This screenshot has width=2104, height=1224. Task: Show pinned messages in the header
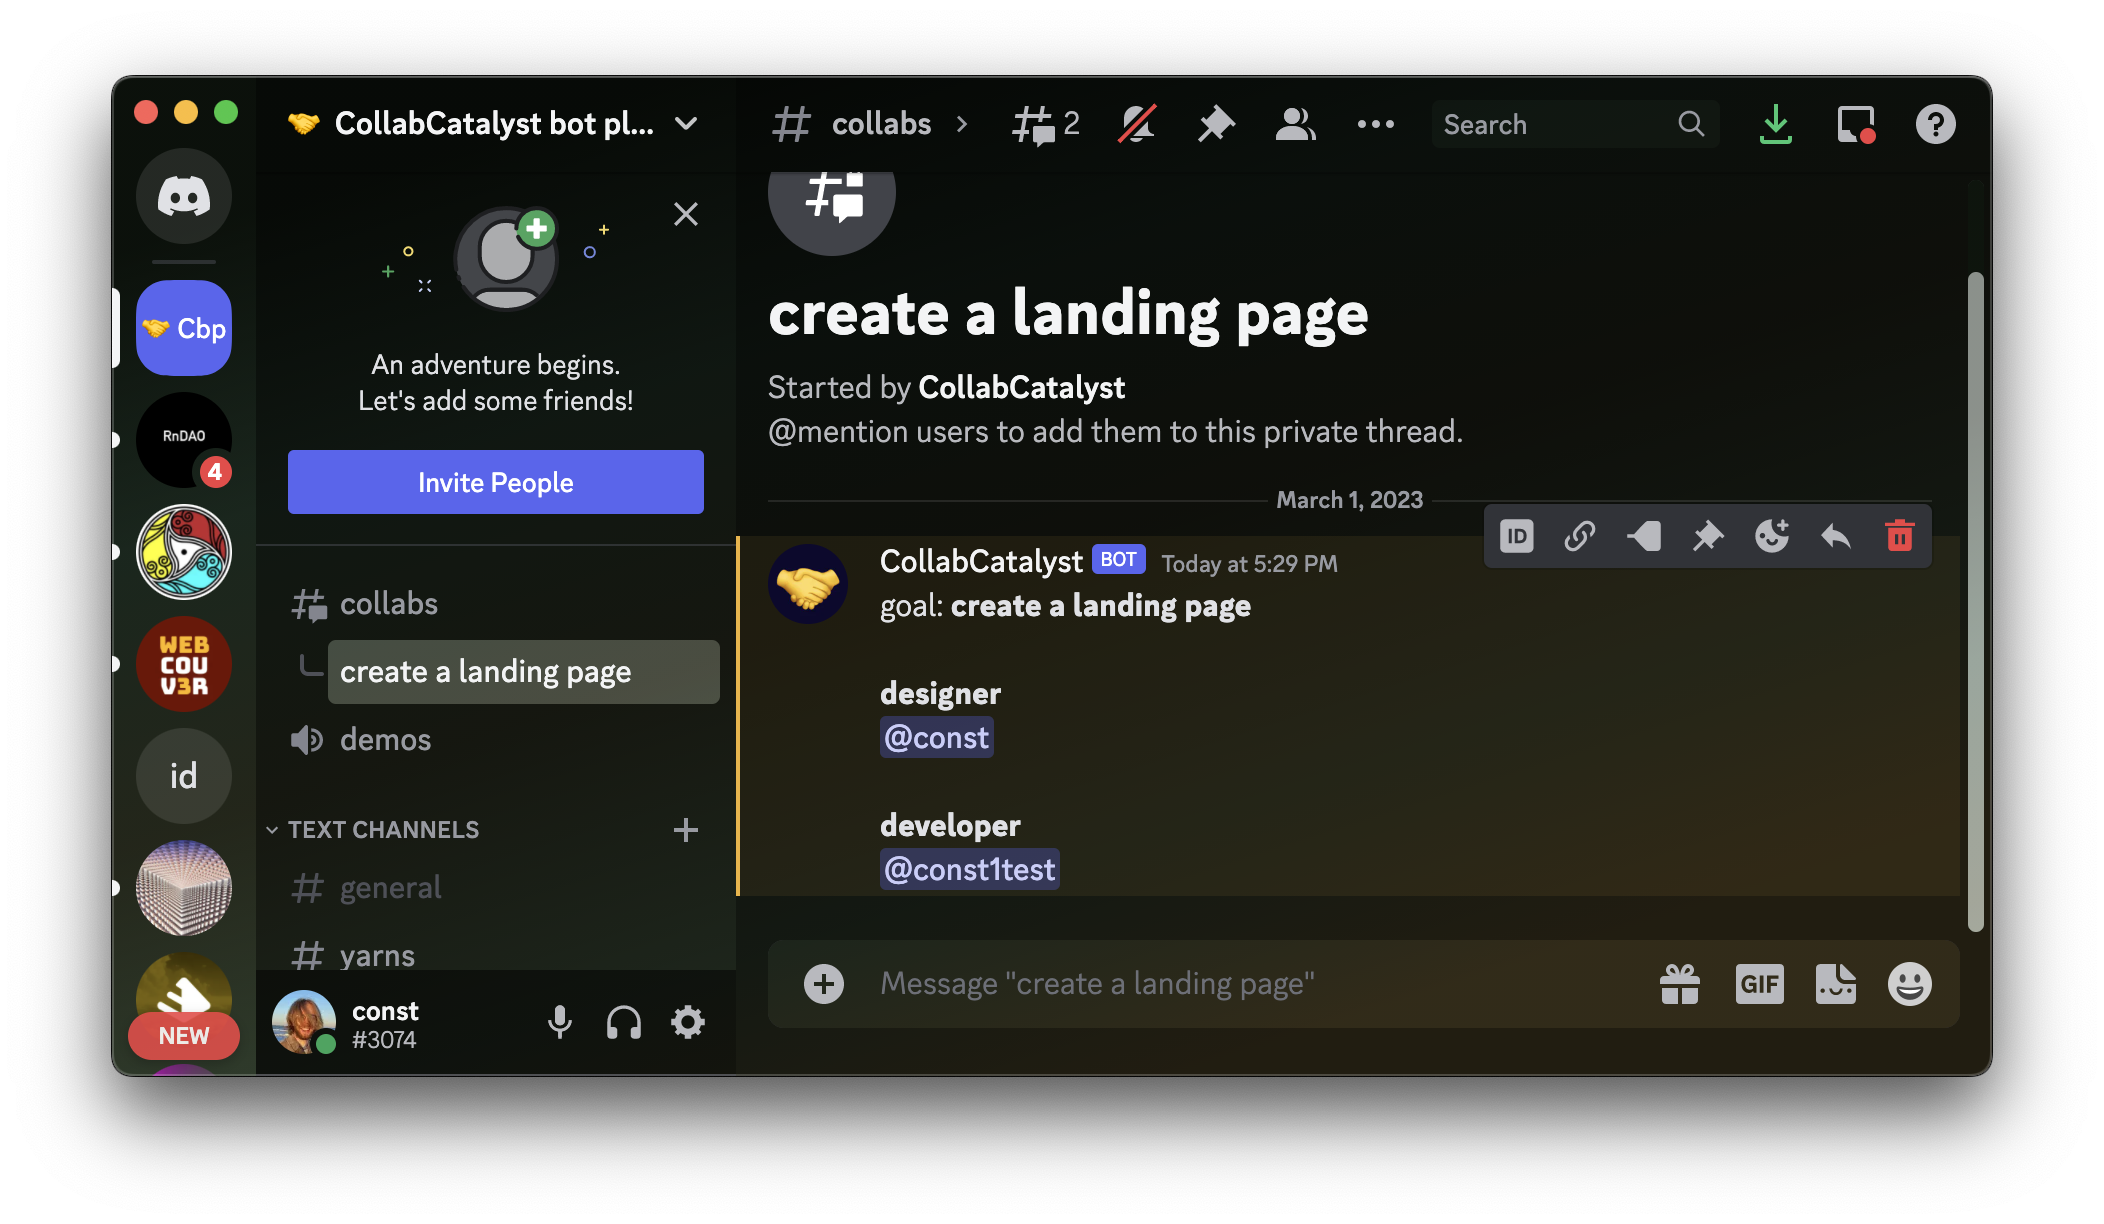pos(1216,124)
